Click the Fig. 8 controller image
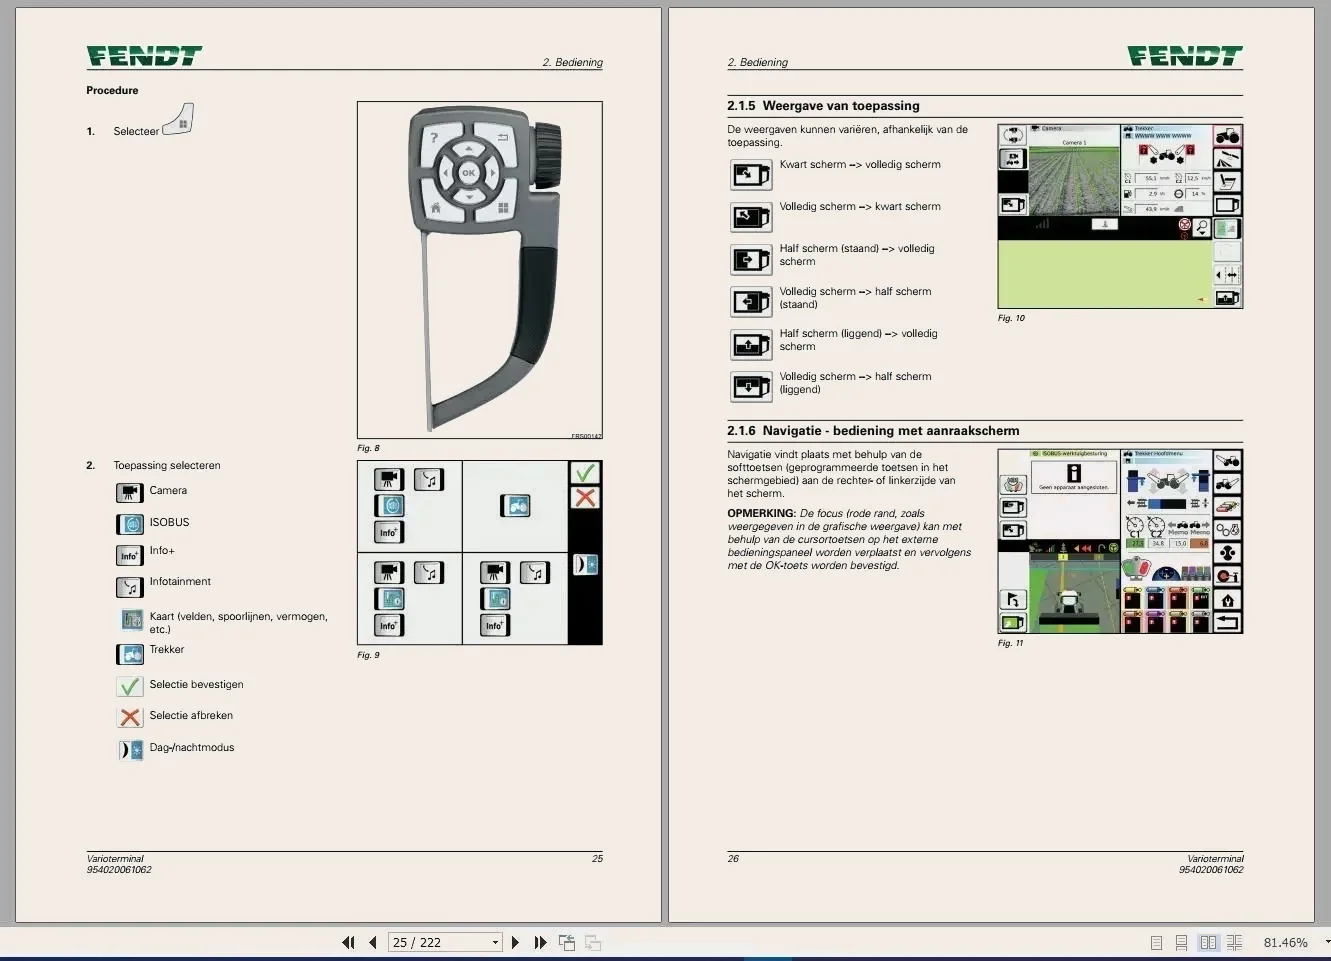1331x961 pixels. (x=480, y=270)
